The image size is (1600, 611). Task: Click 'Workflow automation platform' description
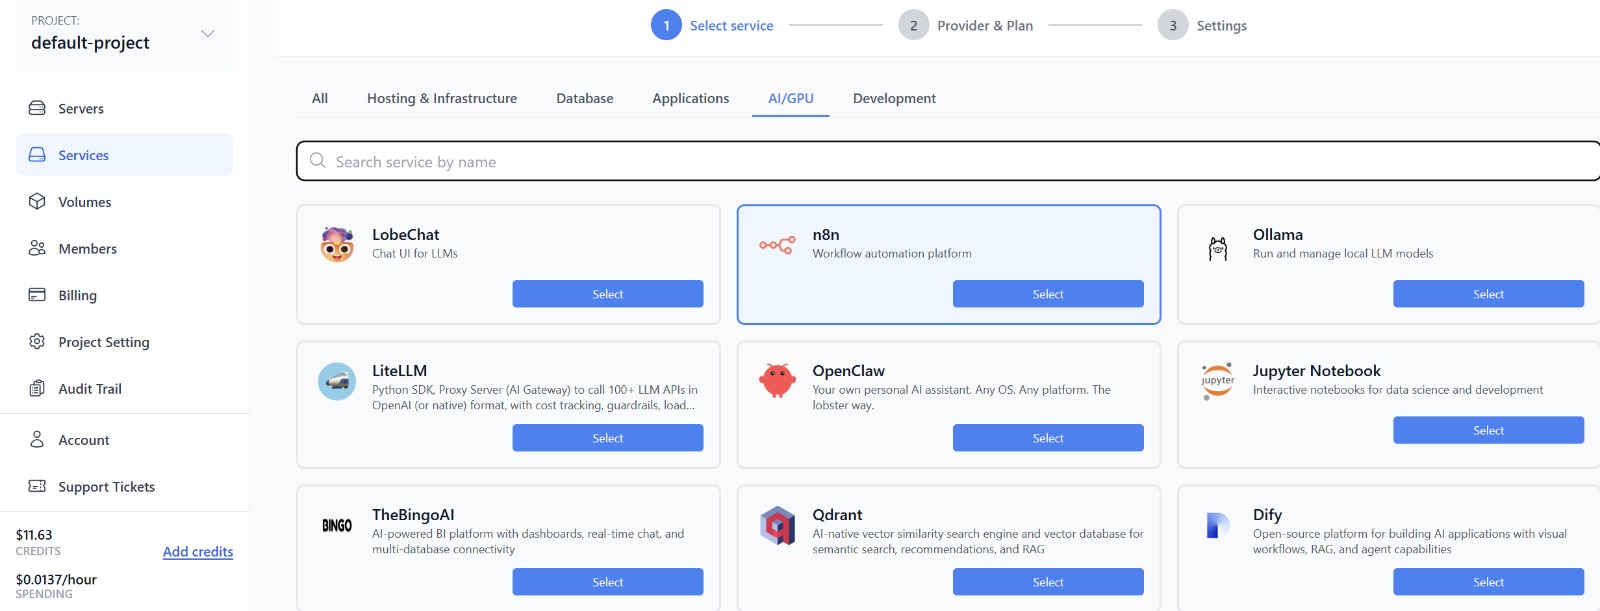tap(892, 254)
